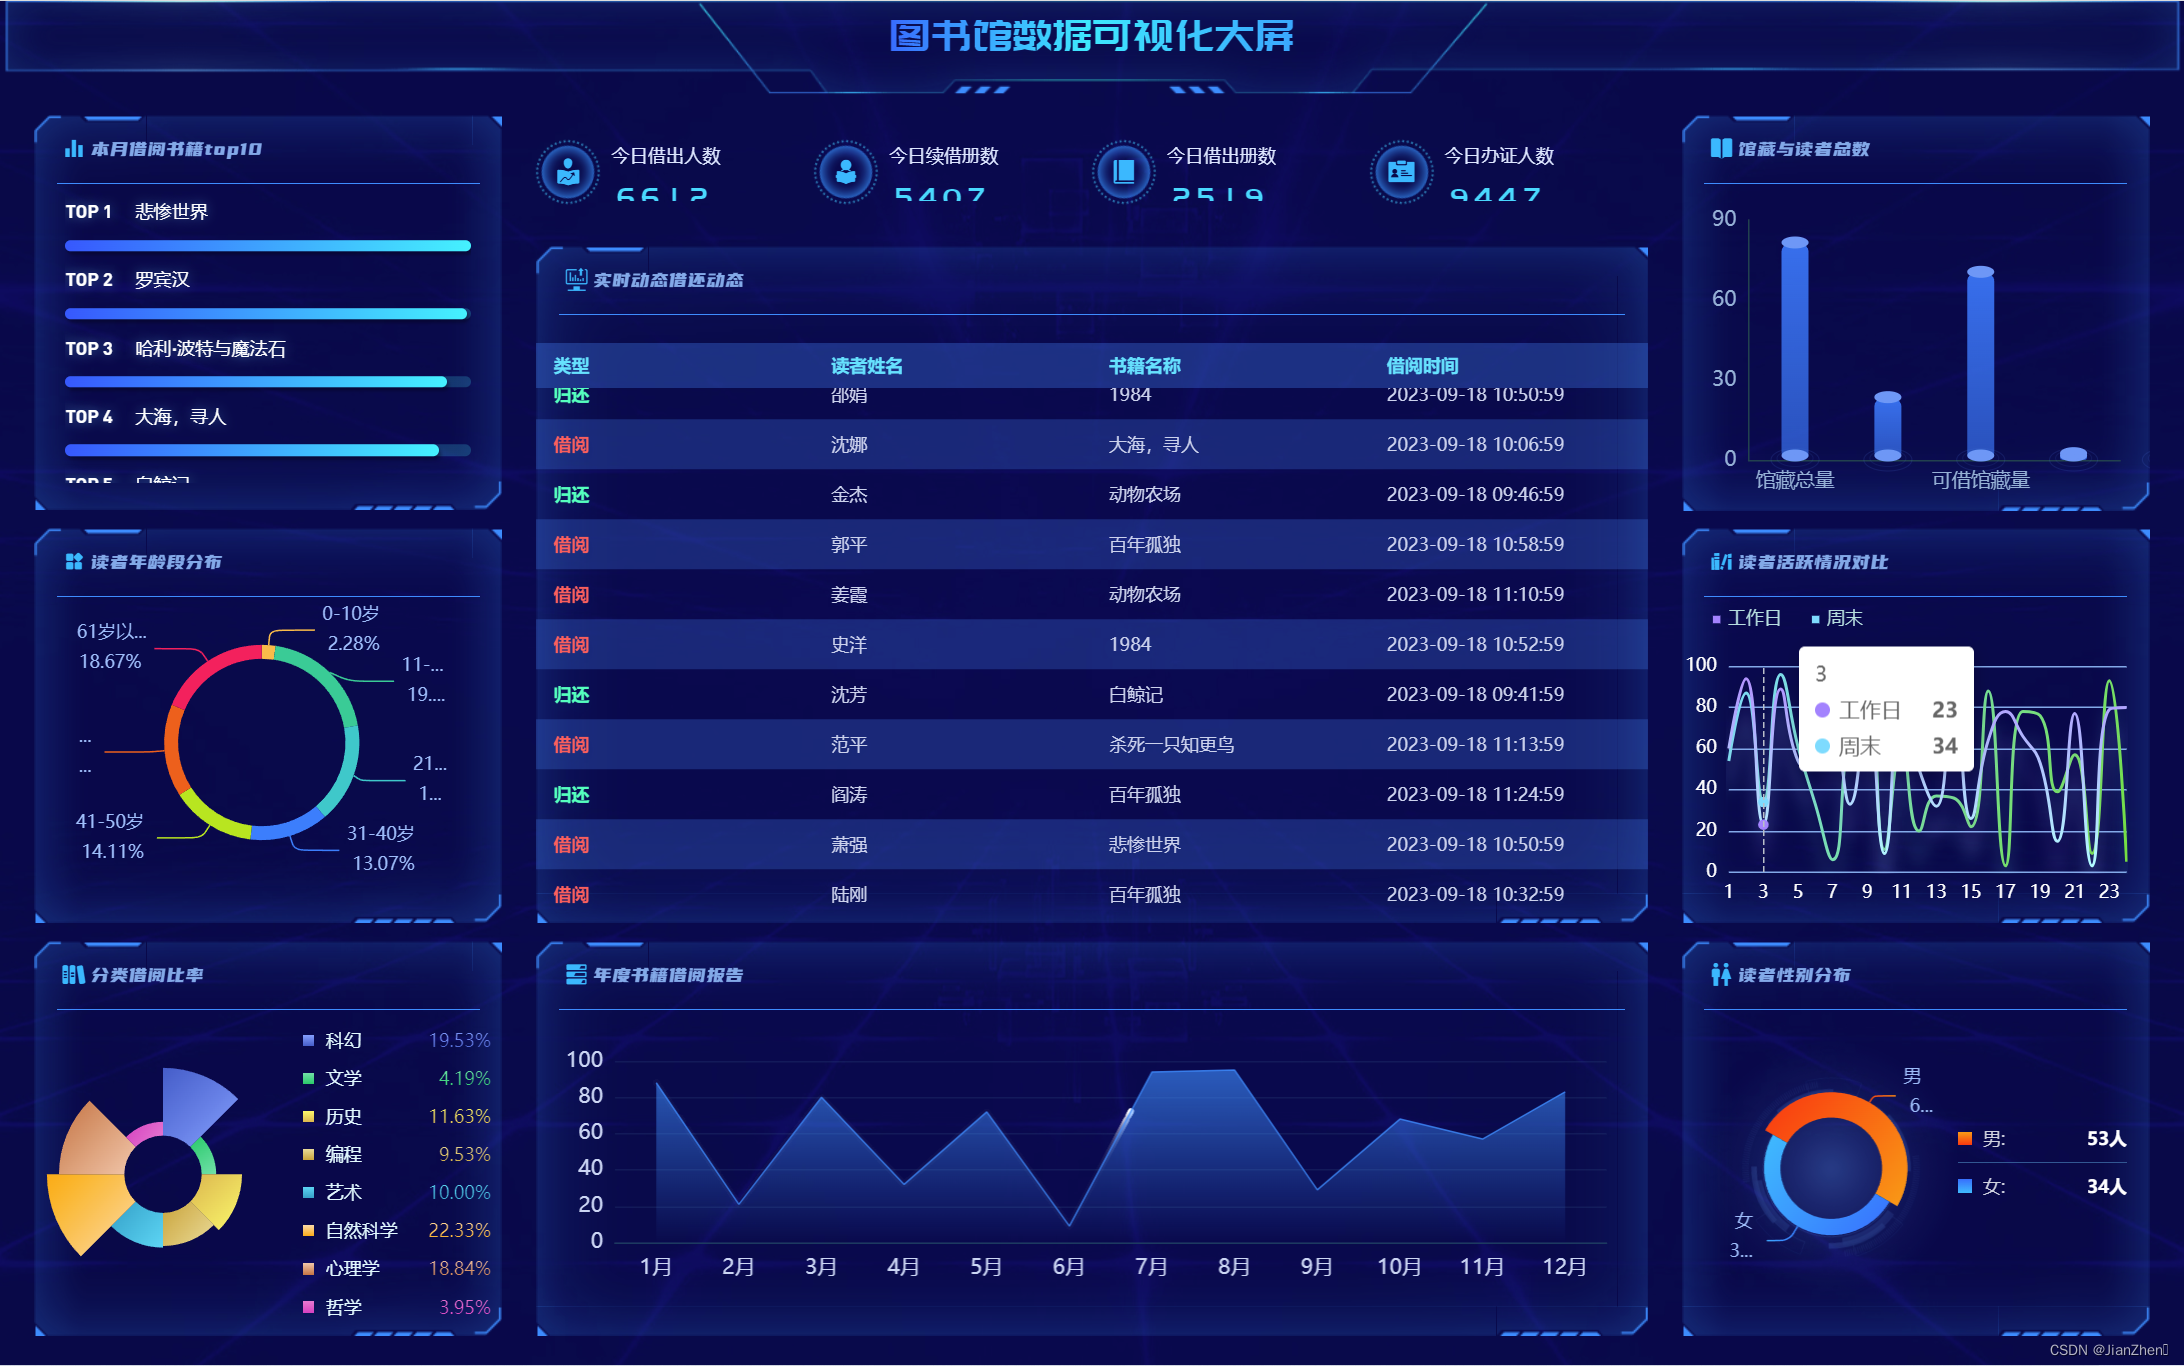Toggle 艺术 legend entry

[333, 1193]
